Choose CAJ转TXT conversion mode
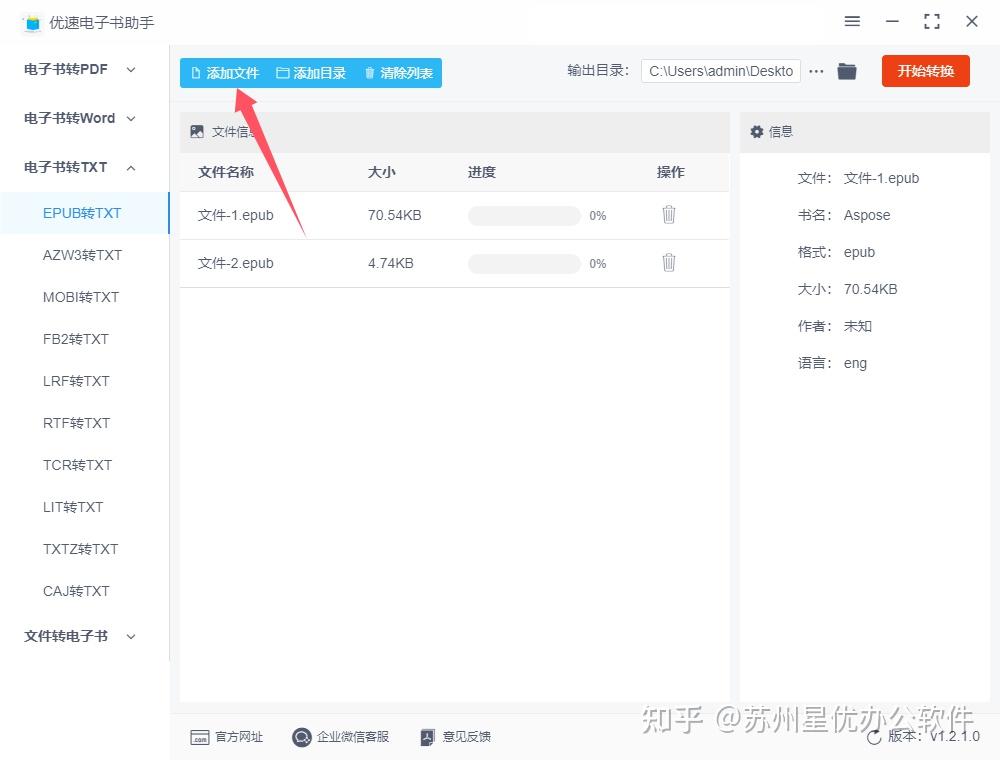 76,591
